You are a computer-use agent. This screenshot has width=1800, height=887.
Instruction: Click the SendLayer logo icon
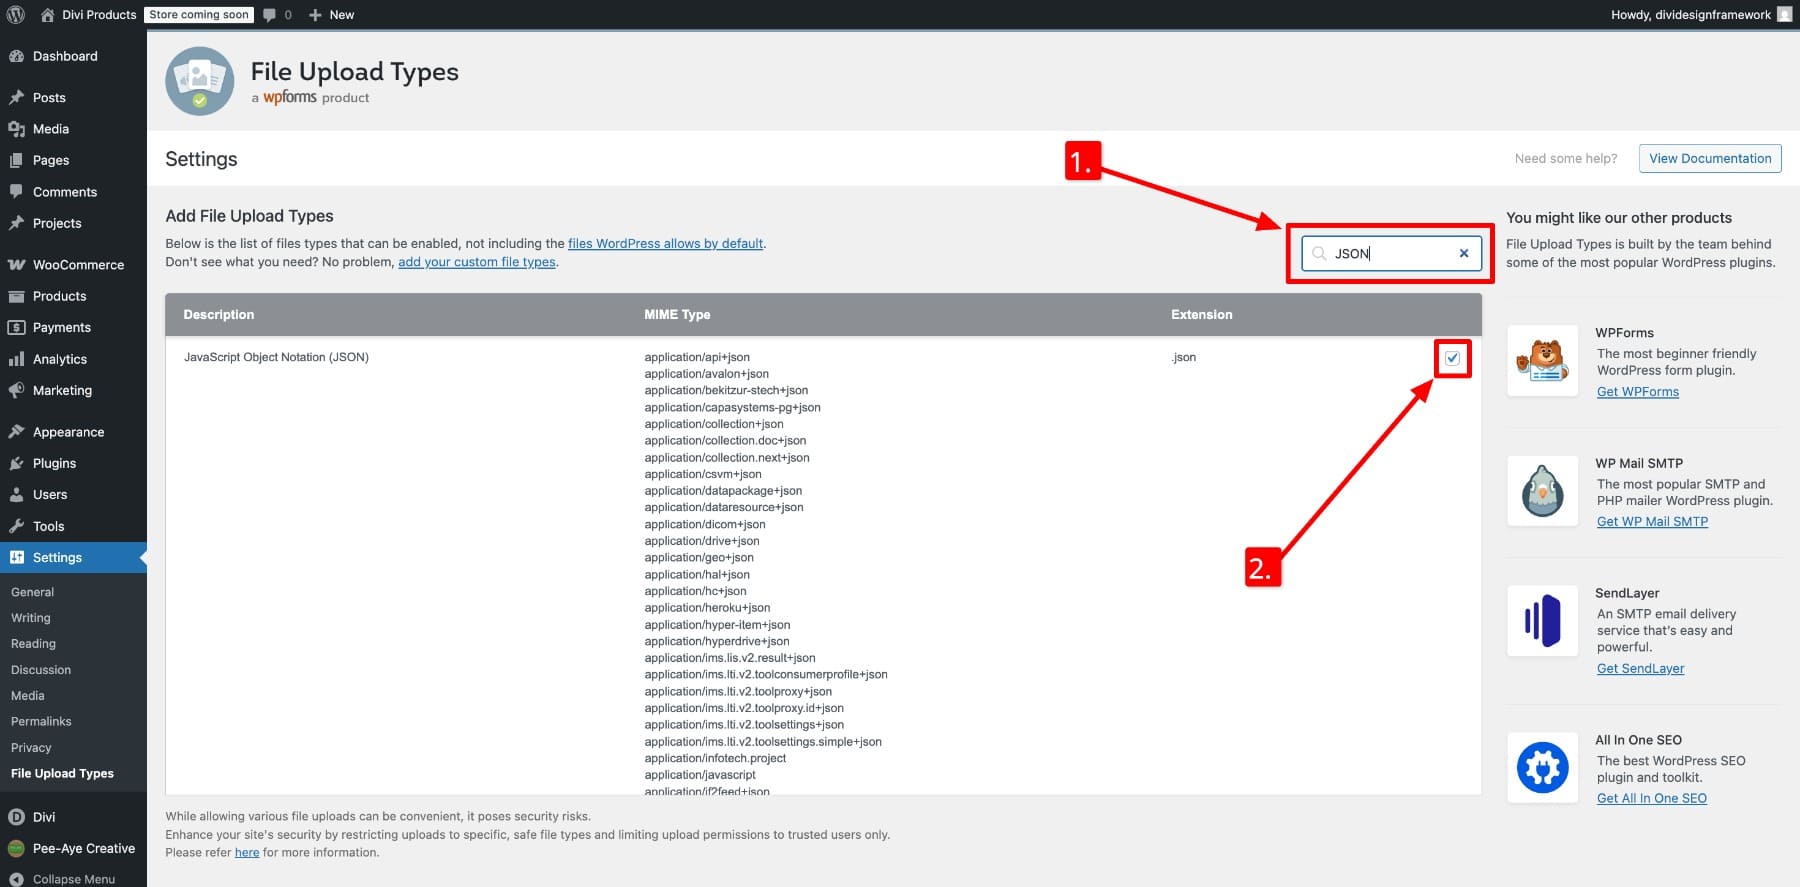(x=1542, y=621)
